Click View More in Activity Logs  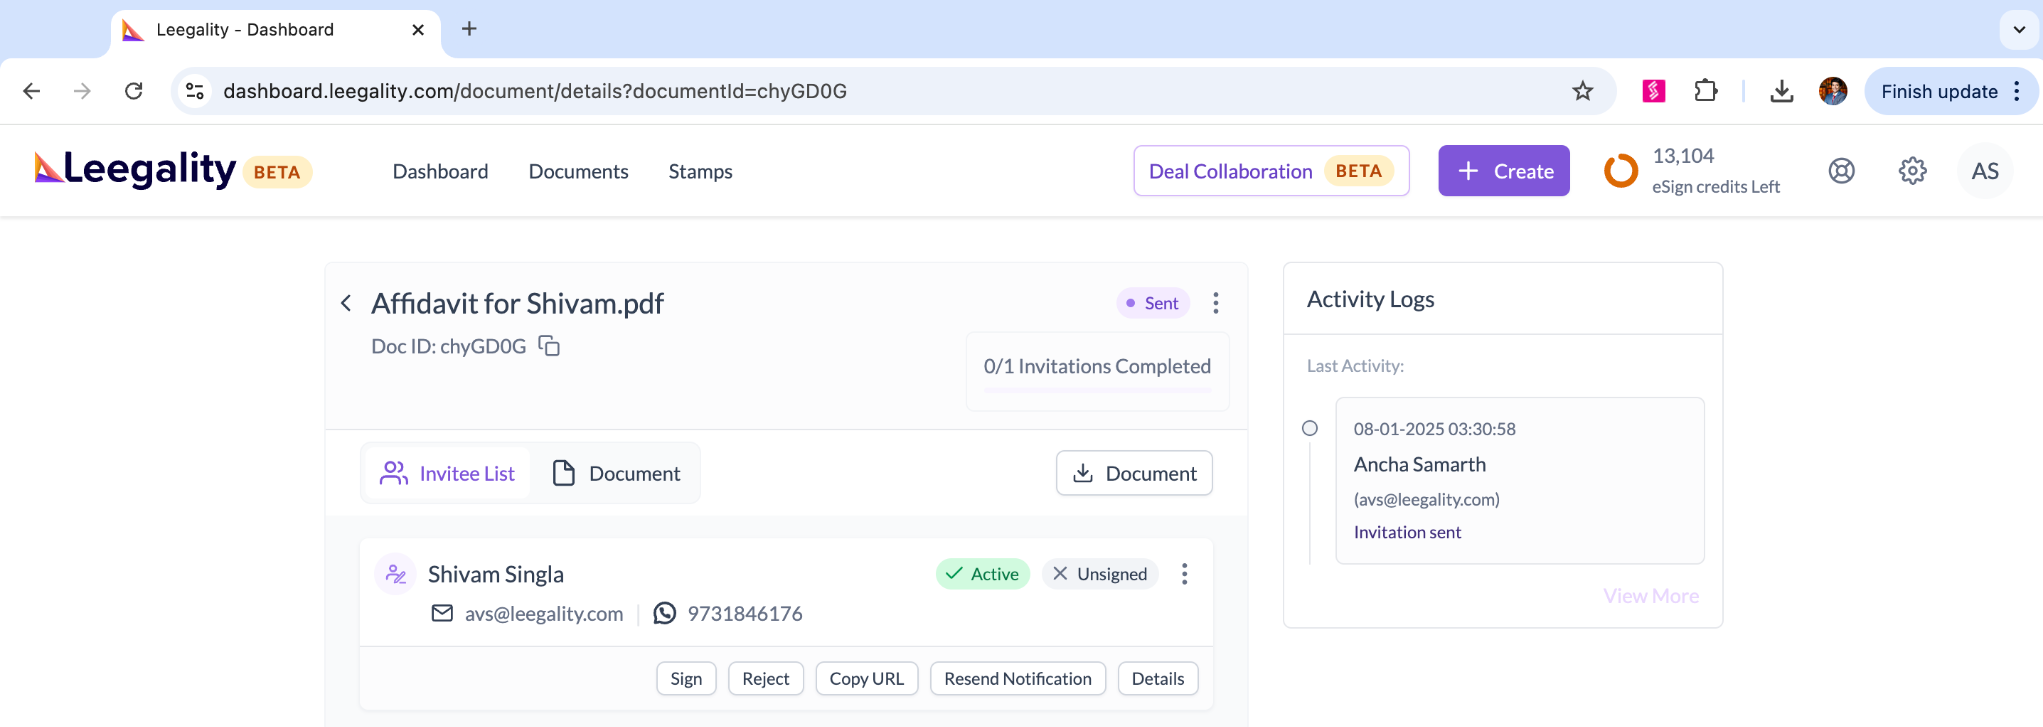1651,596
